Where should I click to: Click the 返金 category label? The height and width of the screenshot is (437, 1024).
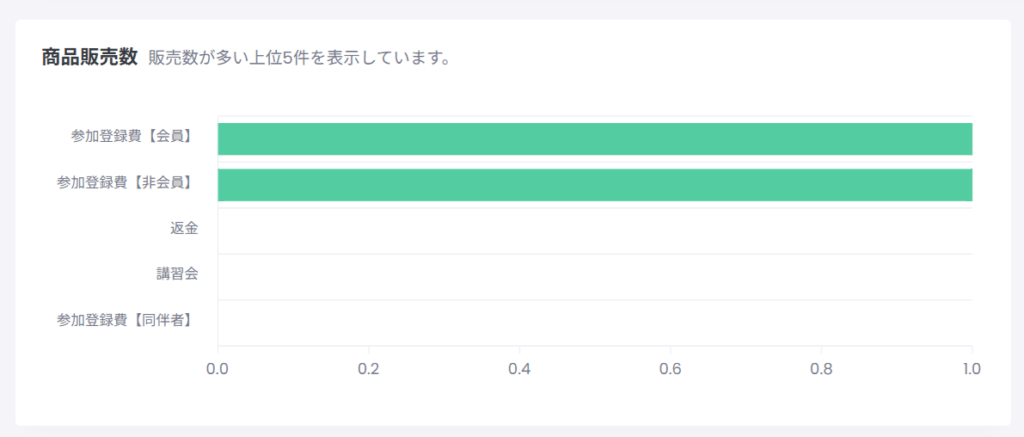184,228
